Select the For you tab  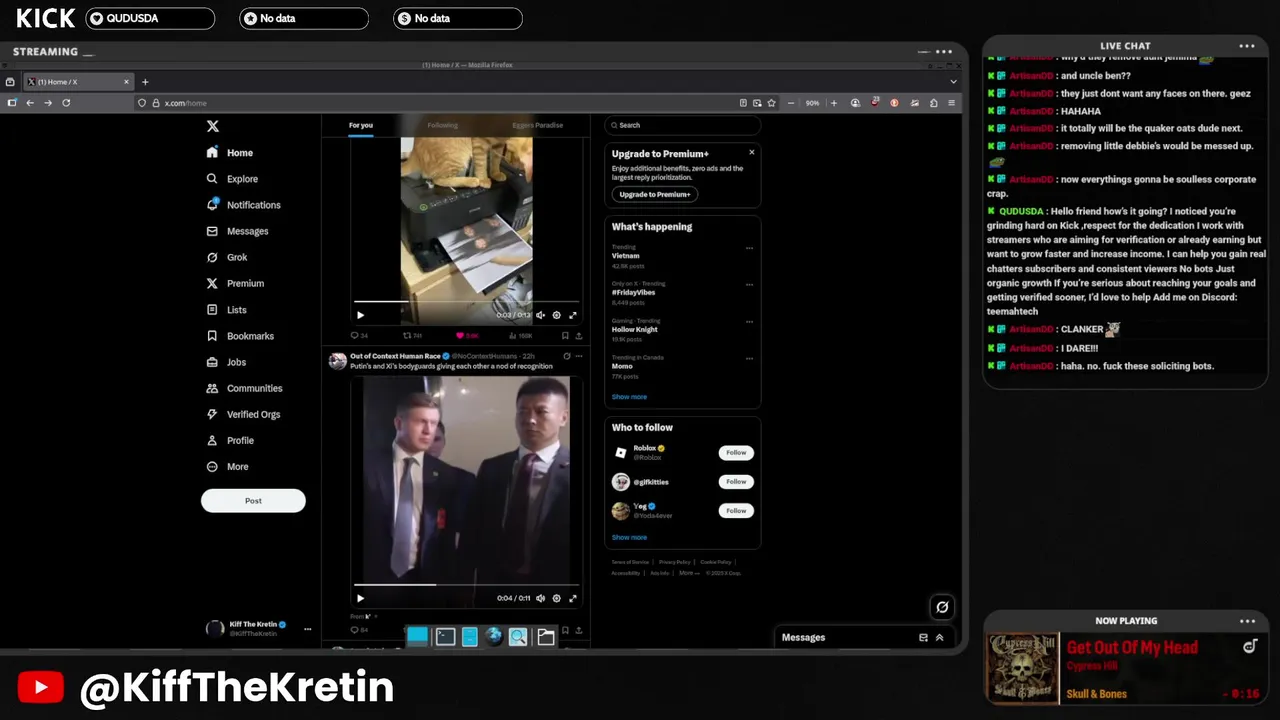[x=361, y=125]
